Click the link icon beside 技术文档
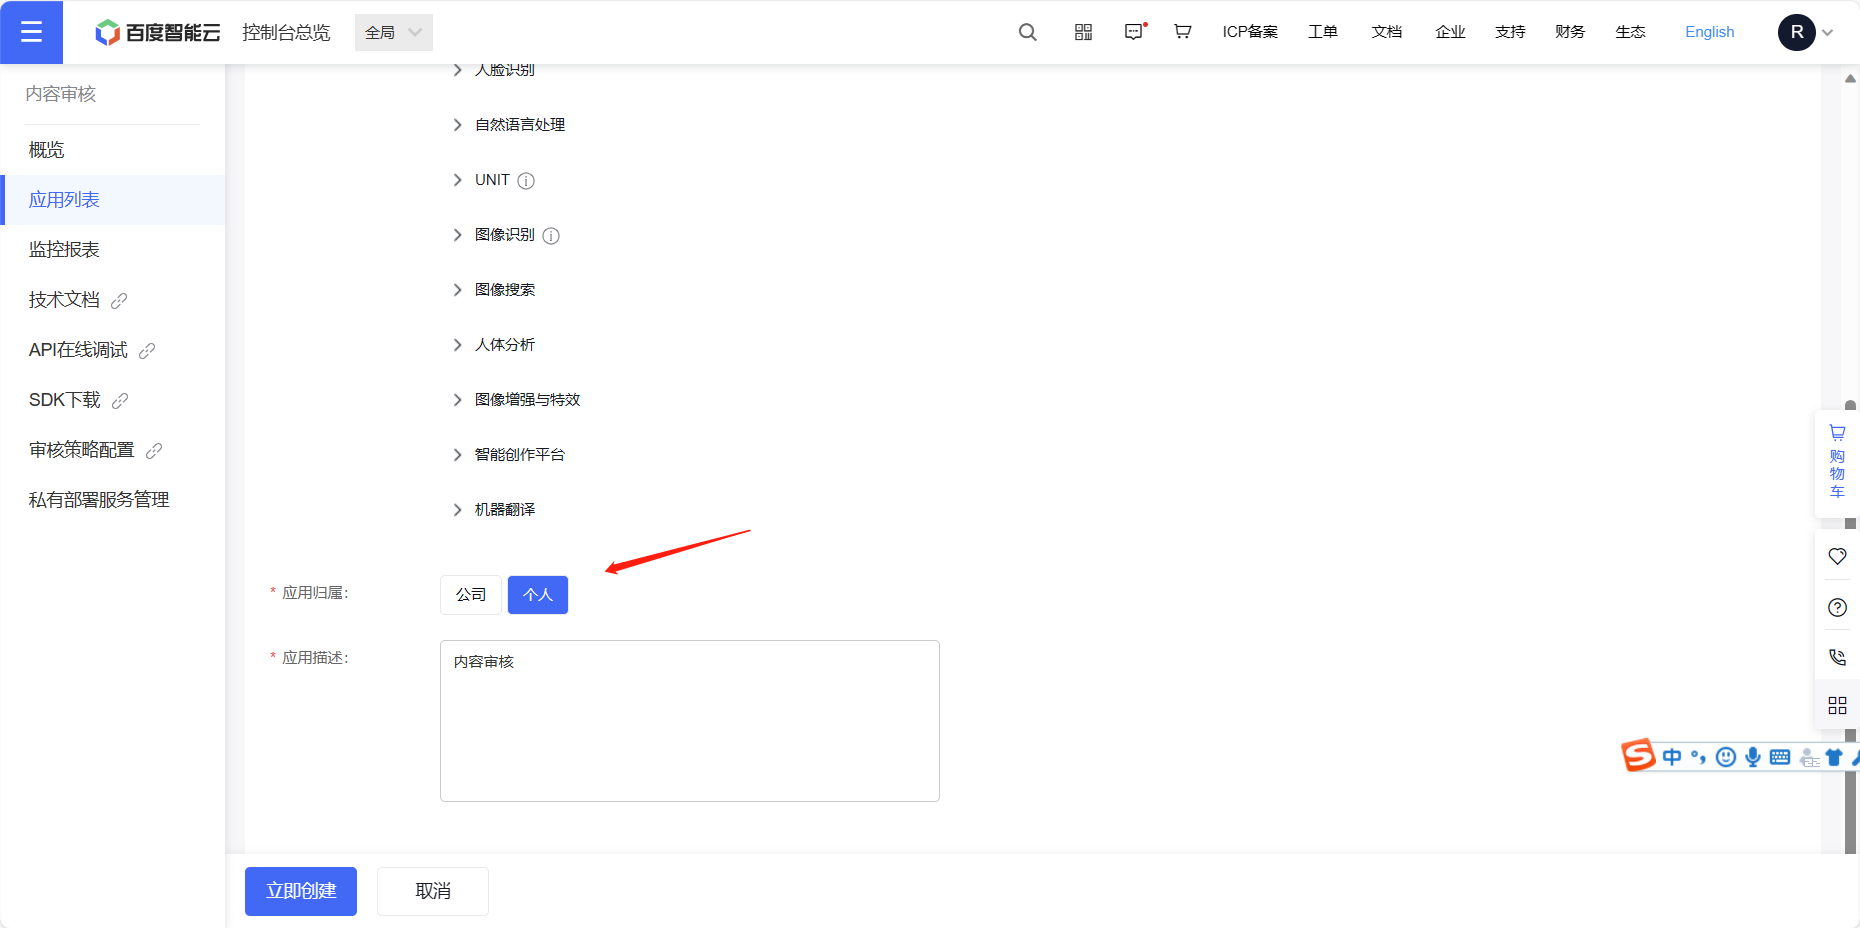This screenshot has height=928, width=1860. click(119, 300)
